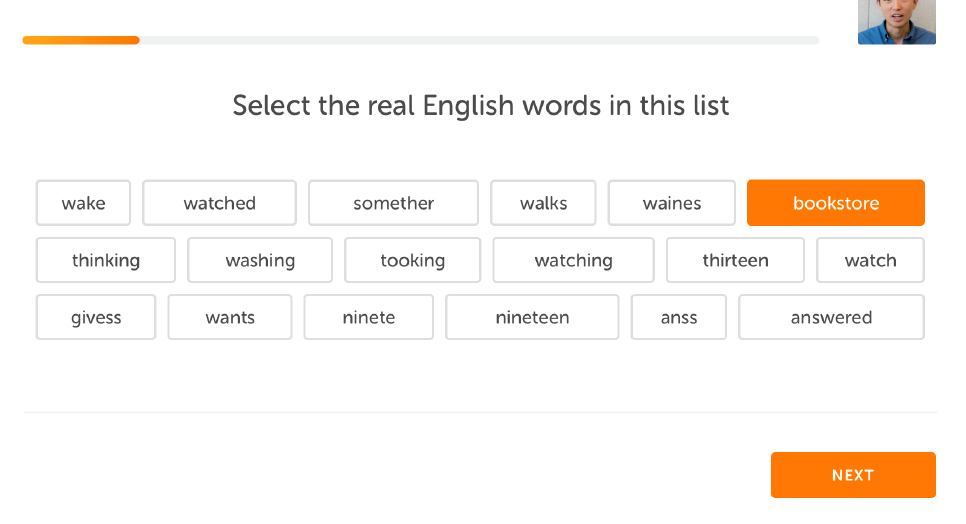Click the "ninete" word tile

point(368,317)
